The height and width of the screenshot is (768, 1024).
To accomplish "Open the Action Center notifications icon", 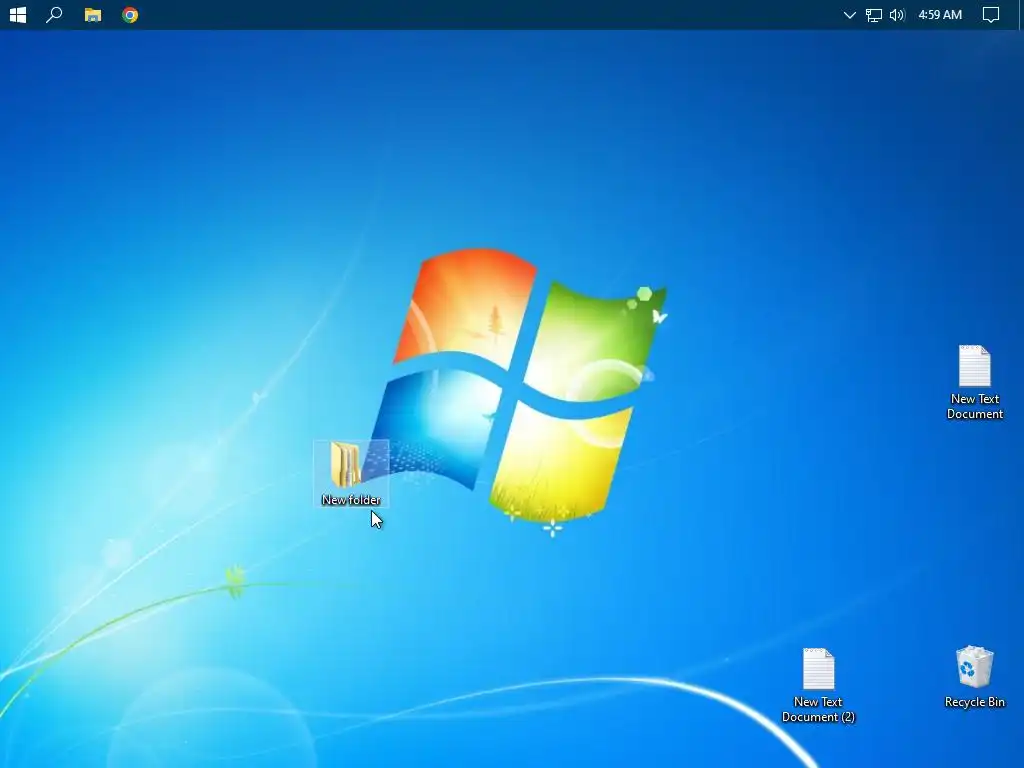I will (991, 15).
